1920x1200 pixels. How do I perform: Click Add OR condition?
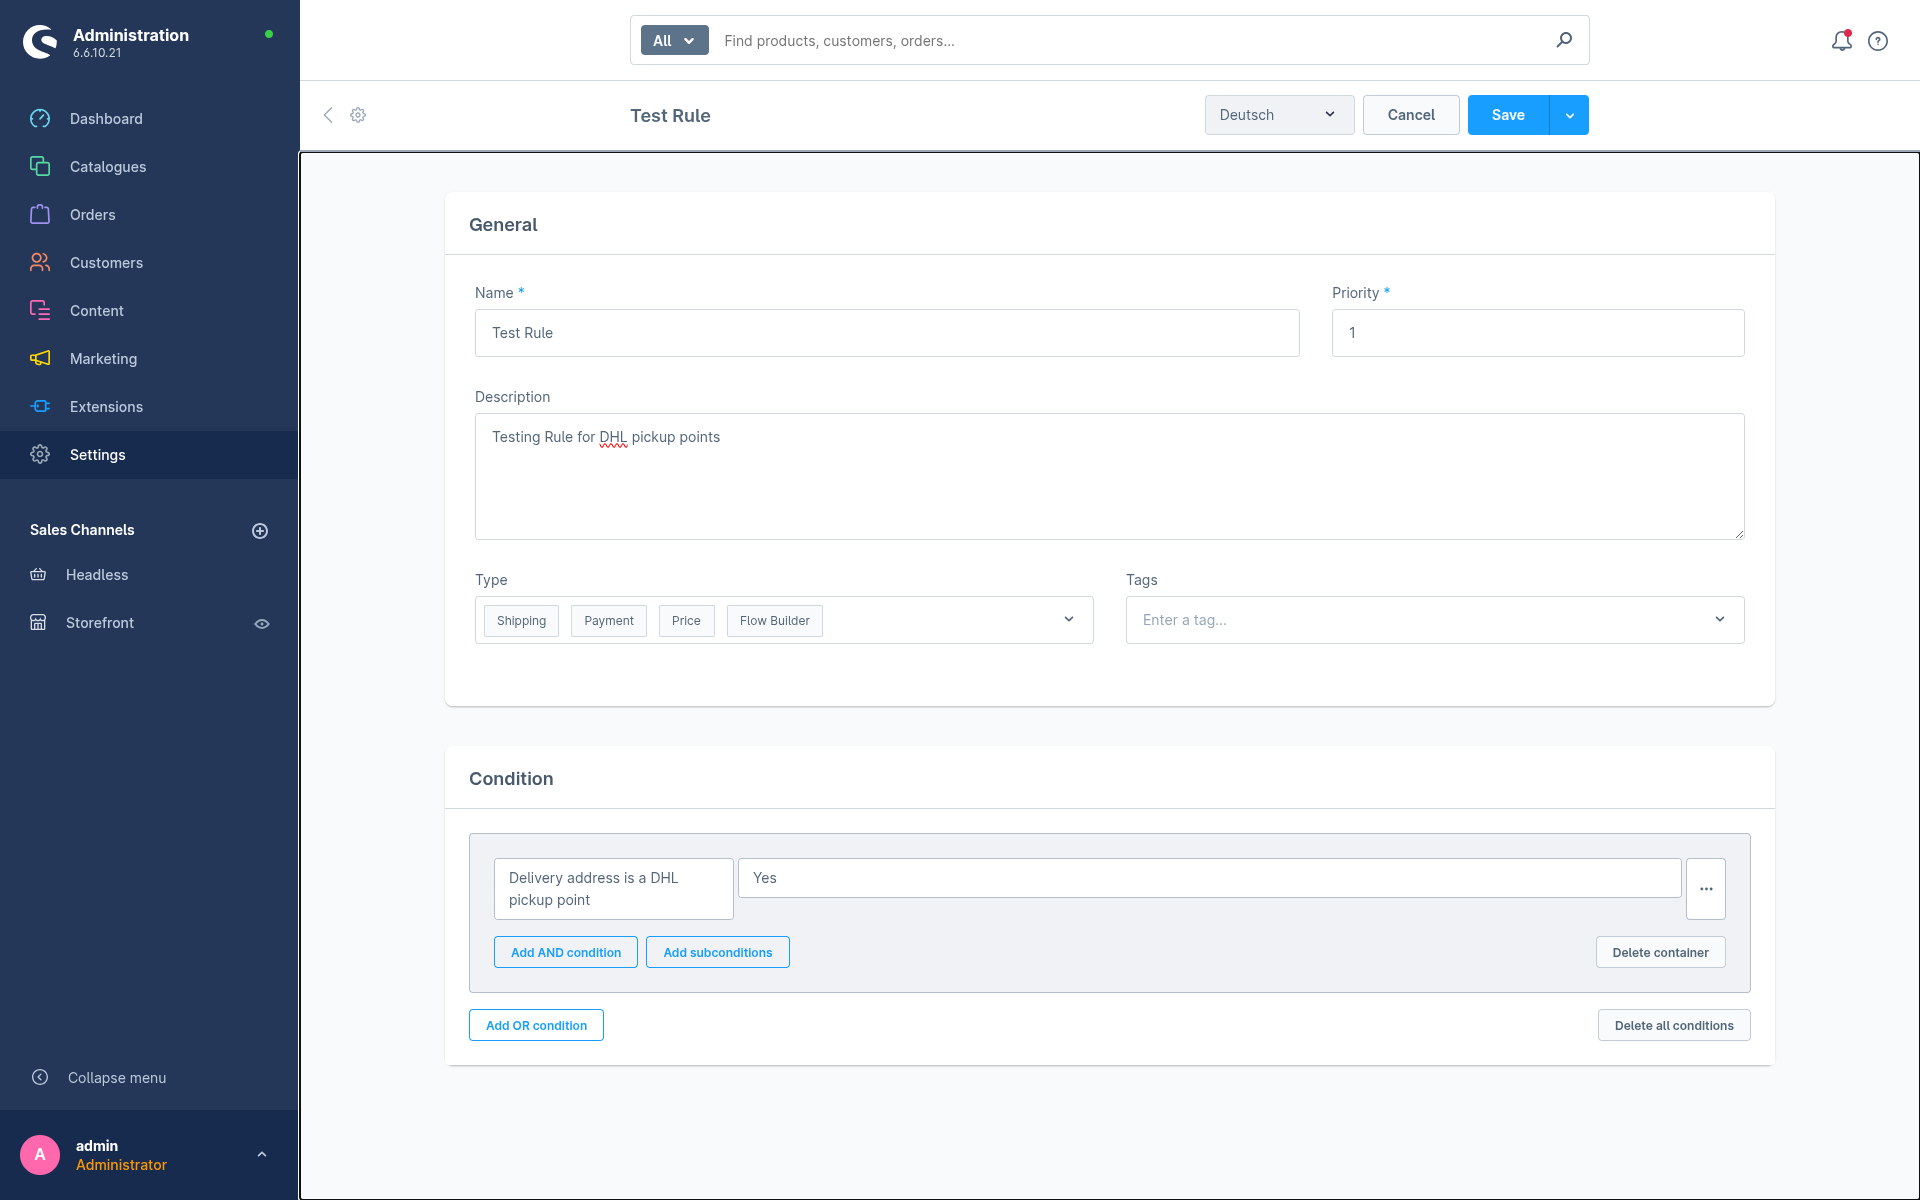tap(536, 1025)
